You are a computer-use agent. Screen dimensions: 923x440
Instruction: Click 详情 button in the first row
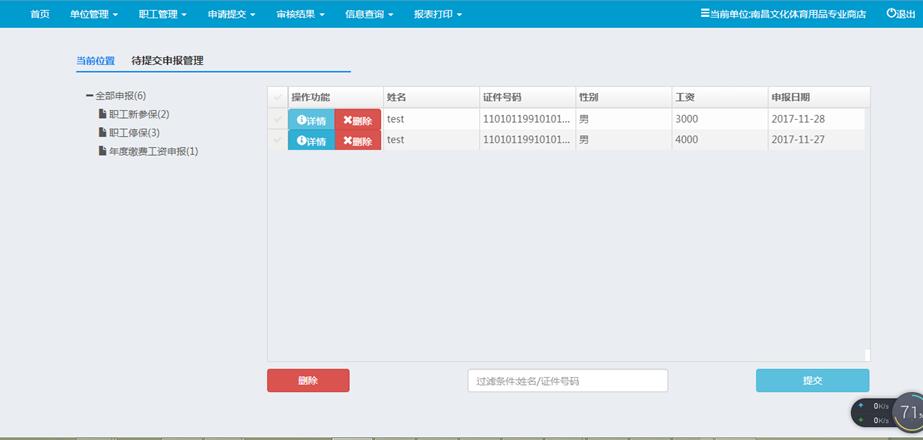(x=311, y=120)
